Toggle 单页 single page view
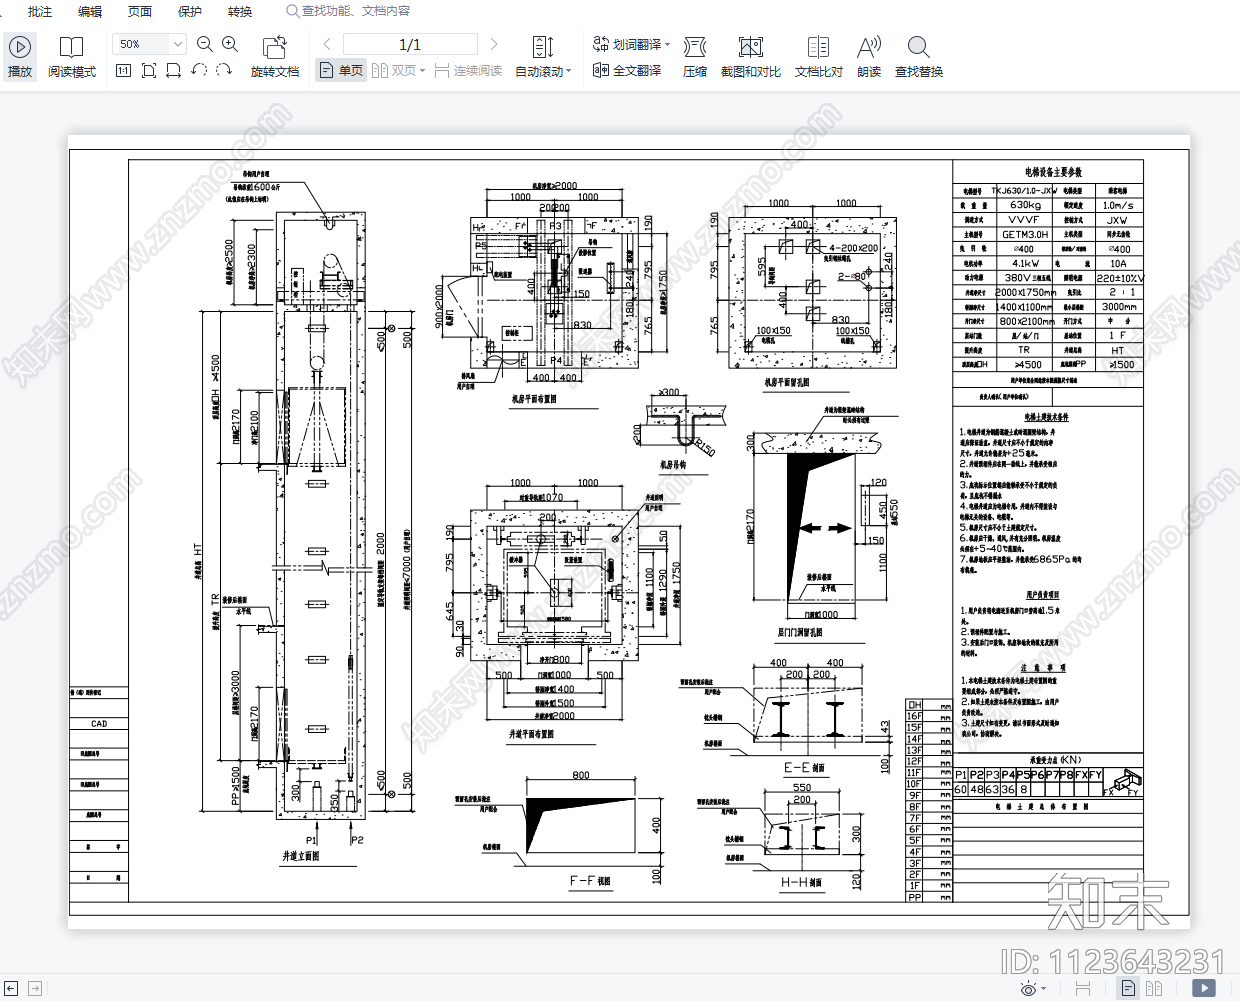Image resolution: width=1240 pixels, height=1001 pixels. point(341,70)
